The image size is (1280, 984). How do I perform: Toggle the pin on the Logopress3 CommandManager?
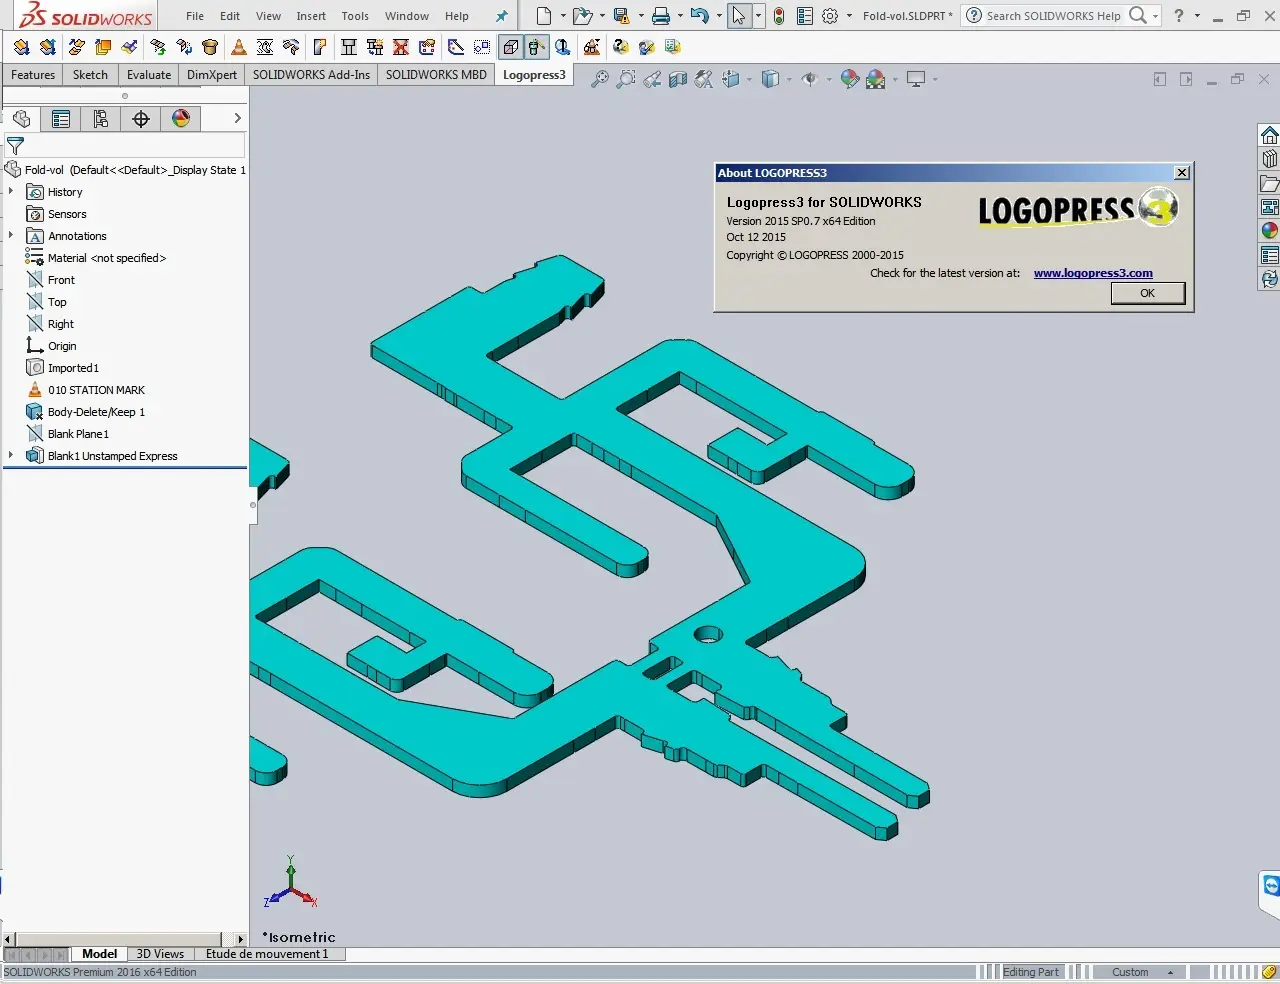pos(500,16)
